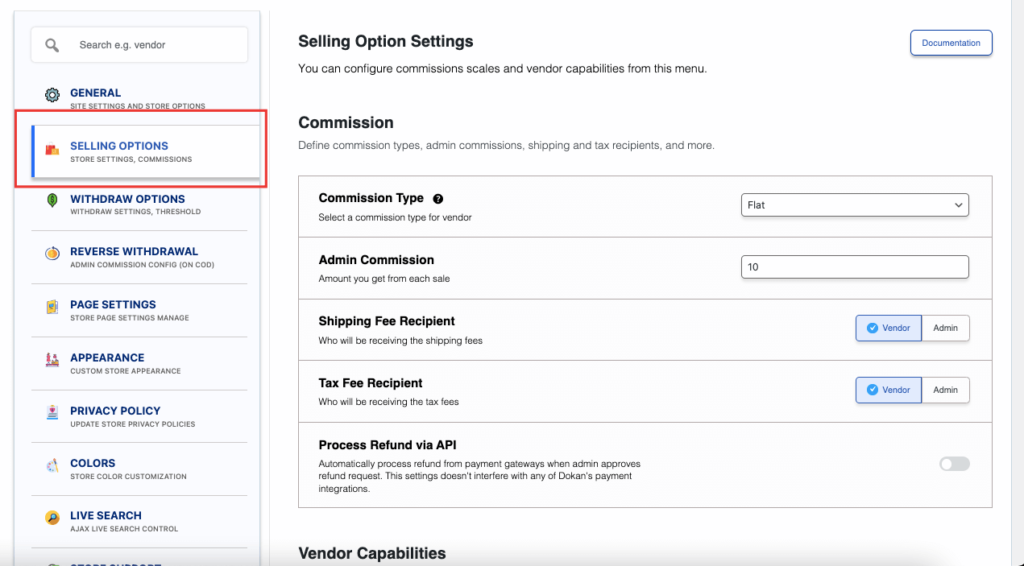
Task: Click 'Select a commission type for vendor' text
Action: [x=395, y=217]
